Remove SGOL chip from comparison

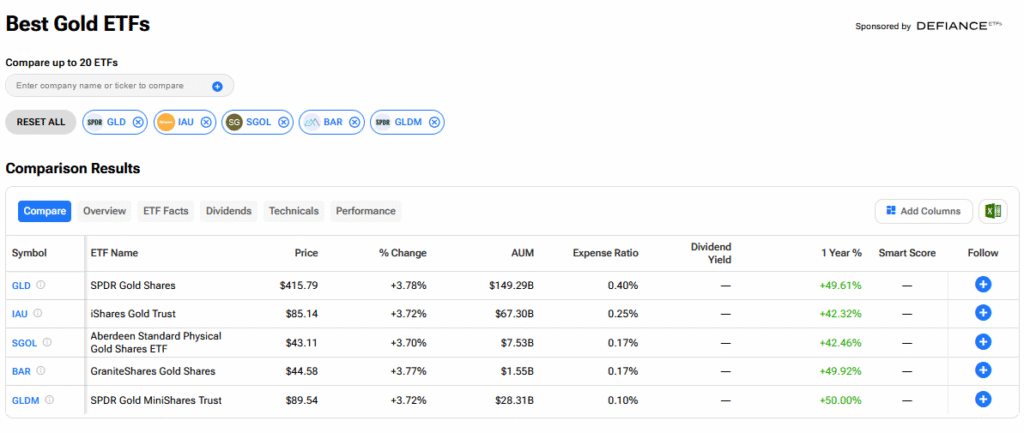(283, 122)
